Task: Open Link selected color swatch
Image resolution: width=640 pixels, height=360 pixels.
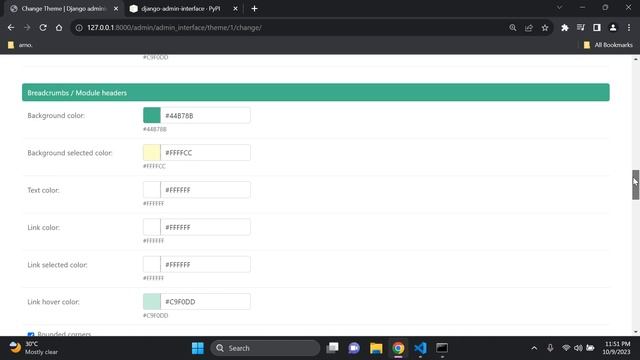Action: click(x=152, y=264)
